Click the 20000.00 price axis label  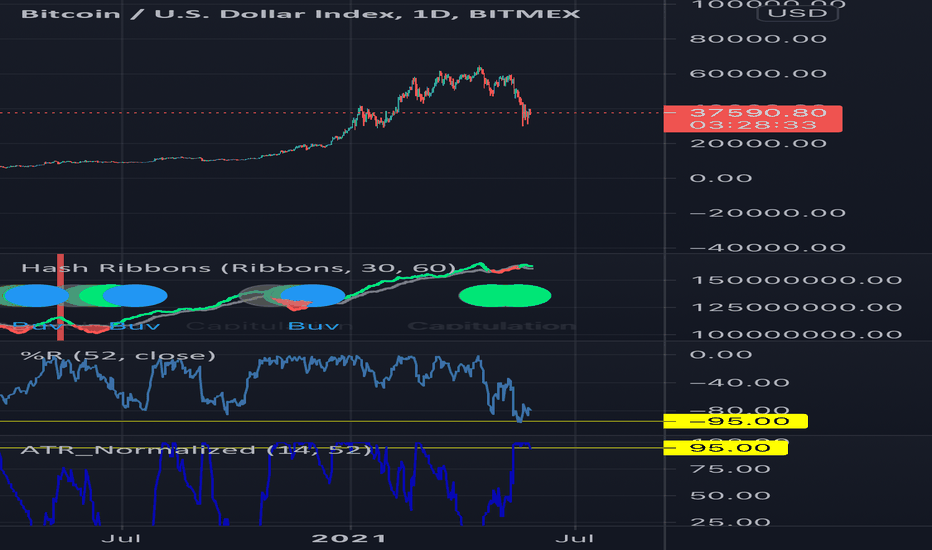tap(758, 143)
